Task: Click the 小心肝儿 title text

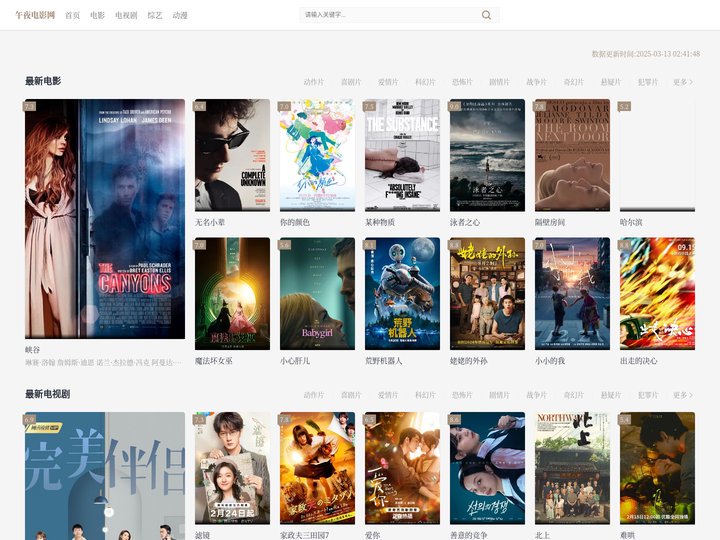Action: point(295,361)
